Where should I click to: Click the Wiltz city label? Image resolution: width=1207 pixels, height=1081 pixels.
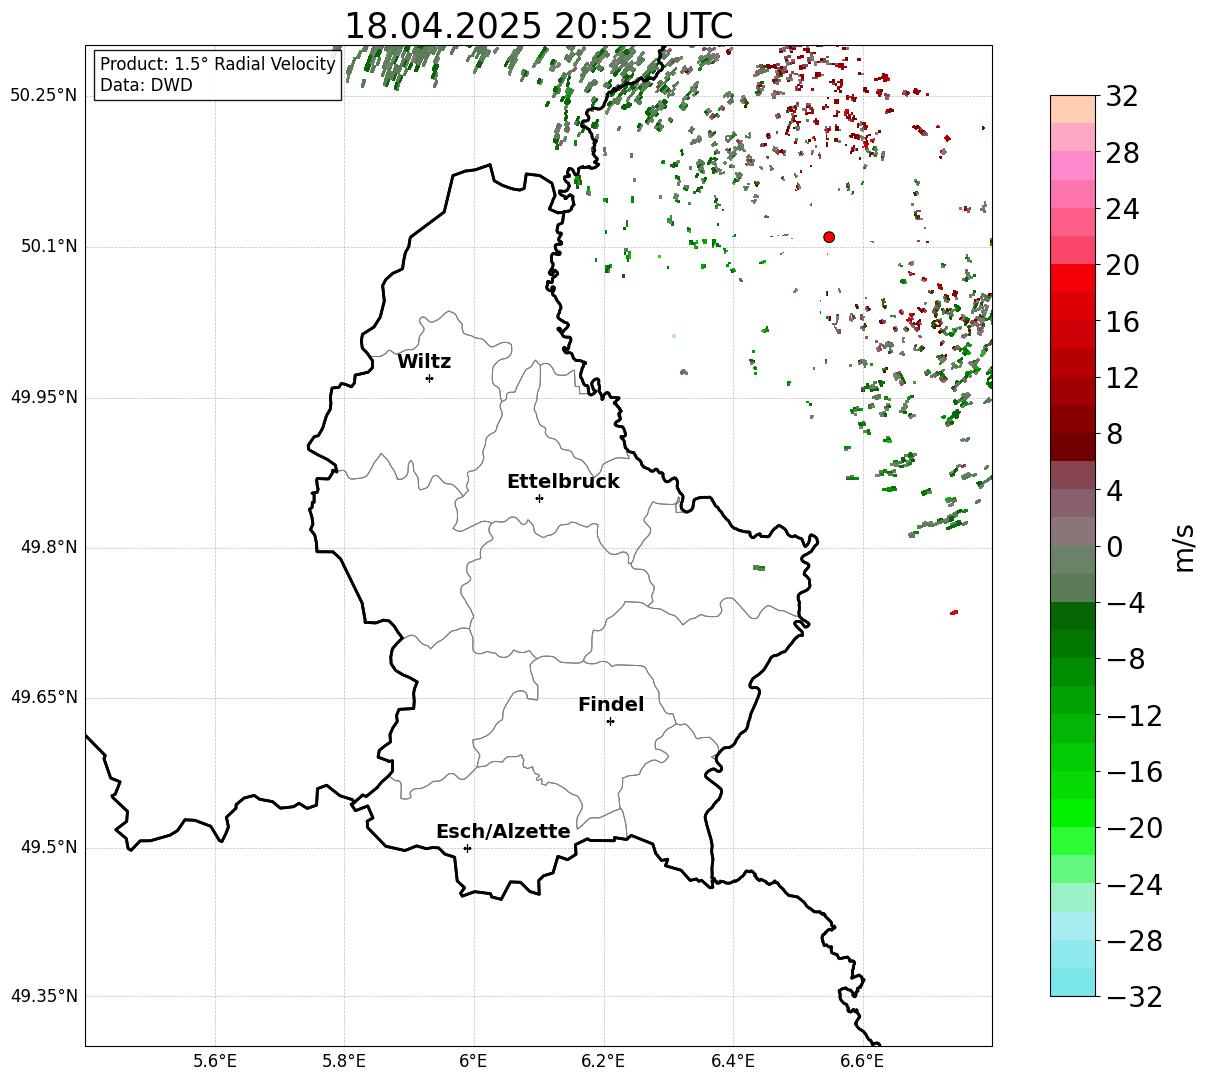(x=424, y=362)
